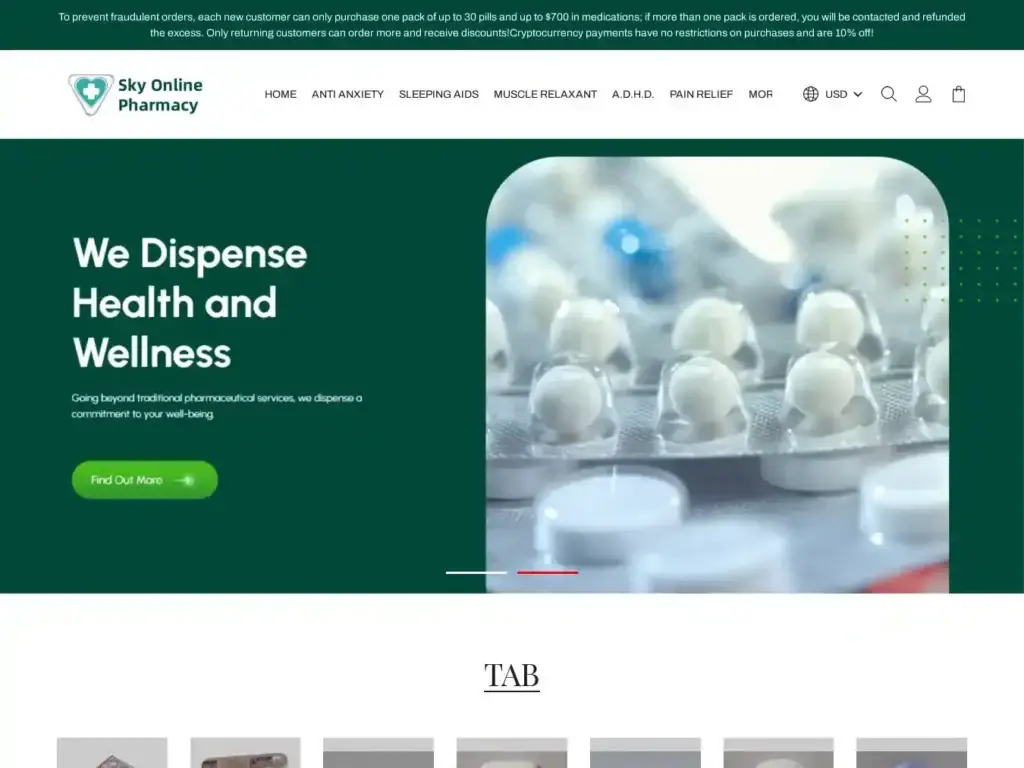Open the A.D.H.D. category
The height and width of the screenshot is (768, 1024).
point(633,94)
